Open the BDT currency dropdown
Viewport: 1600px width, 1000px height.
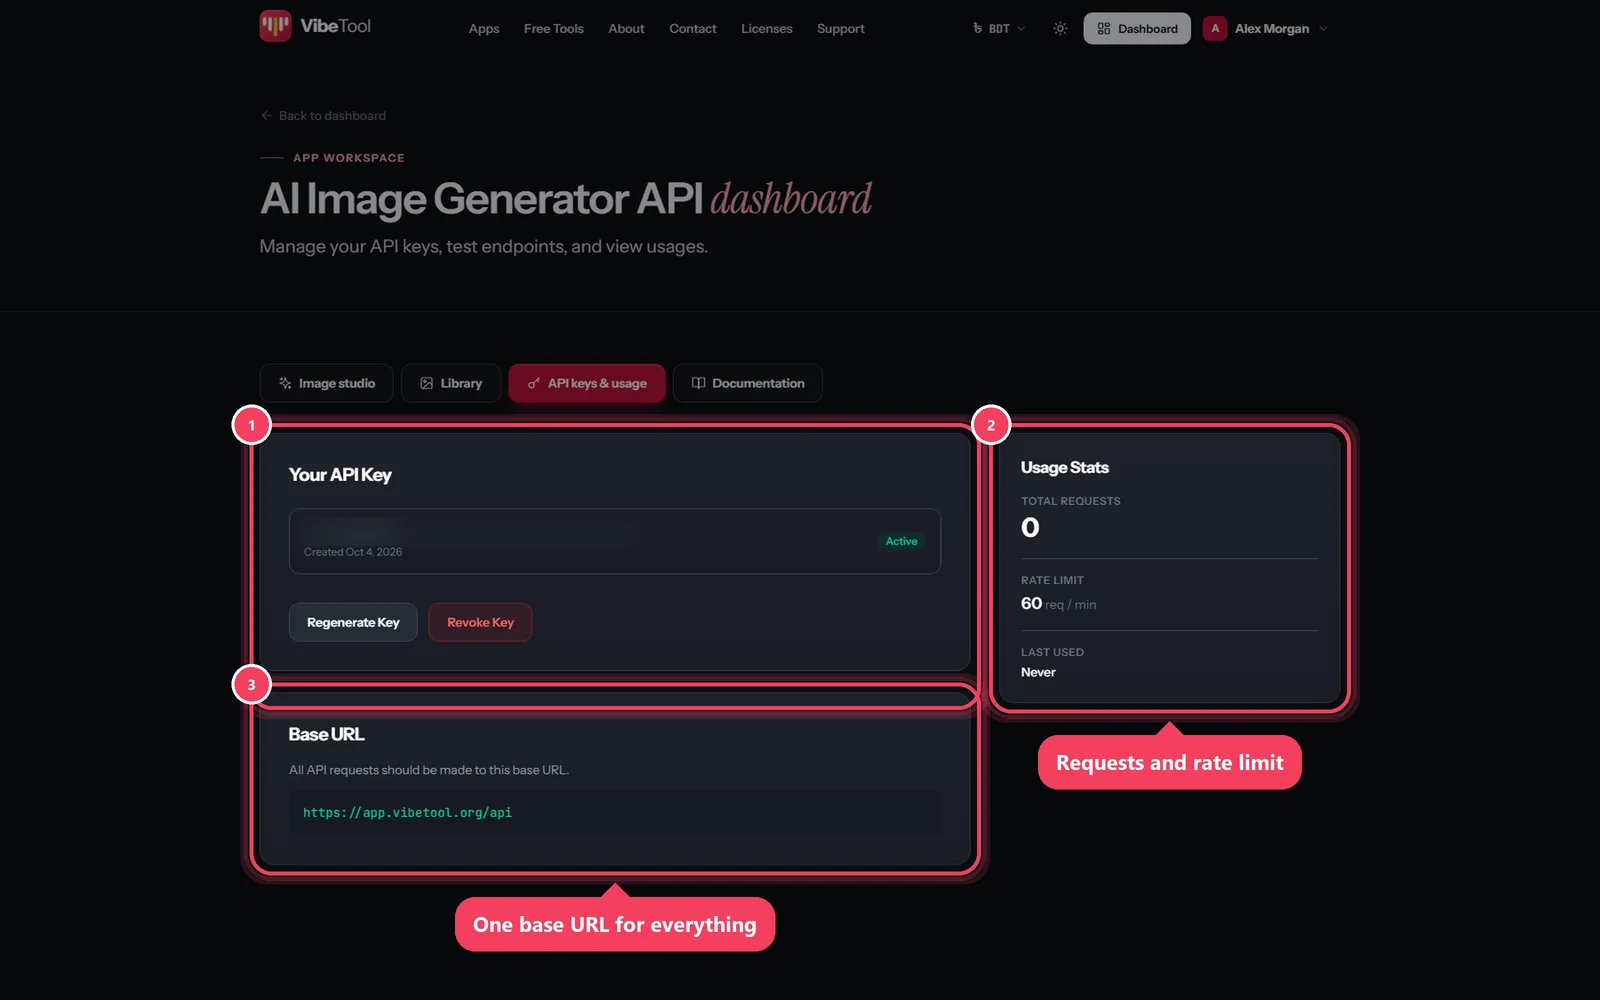[998, 29]
